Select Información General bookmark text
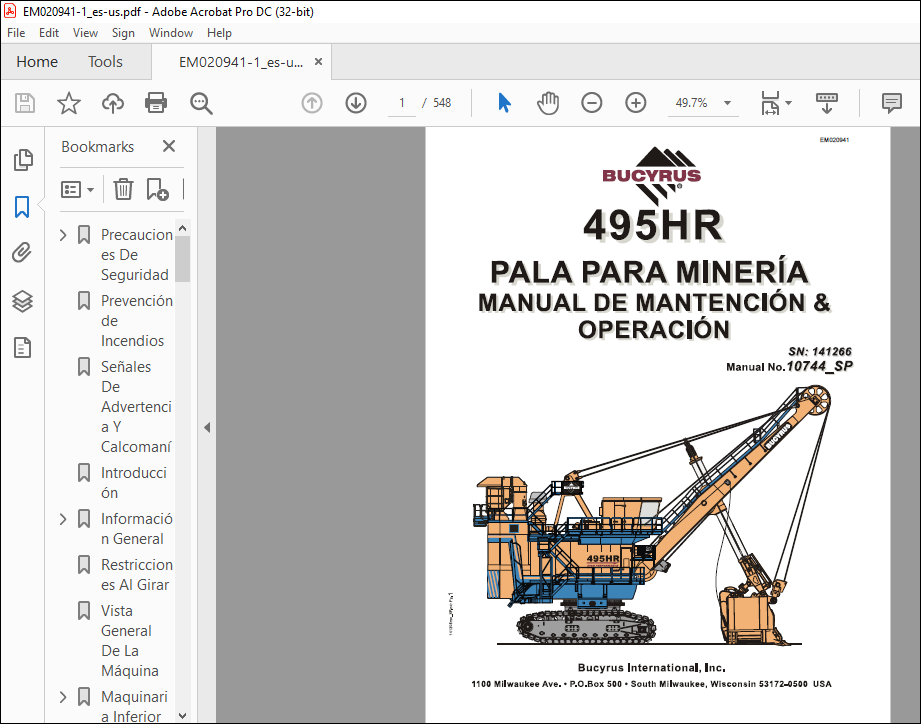This screenshot has width=921, height=724. [x=136, y=529]
